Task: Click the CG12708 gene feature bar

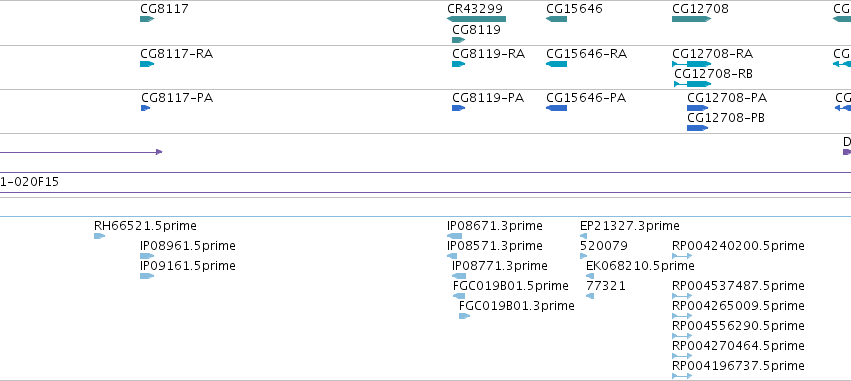Action: [x=691, y=19]
